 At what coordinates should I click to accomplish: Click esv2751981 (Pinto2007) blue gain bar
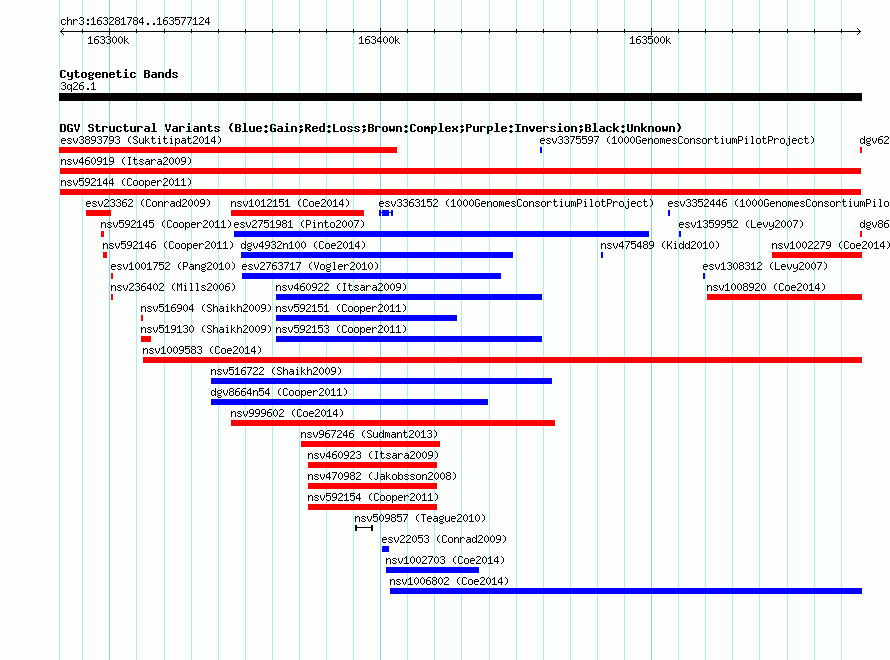[x=441, y=234]
